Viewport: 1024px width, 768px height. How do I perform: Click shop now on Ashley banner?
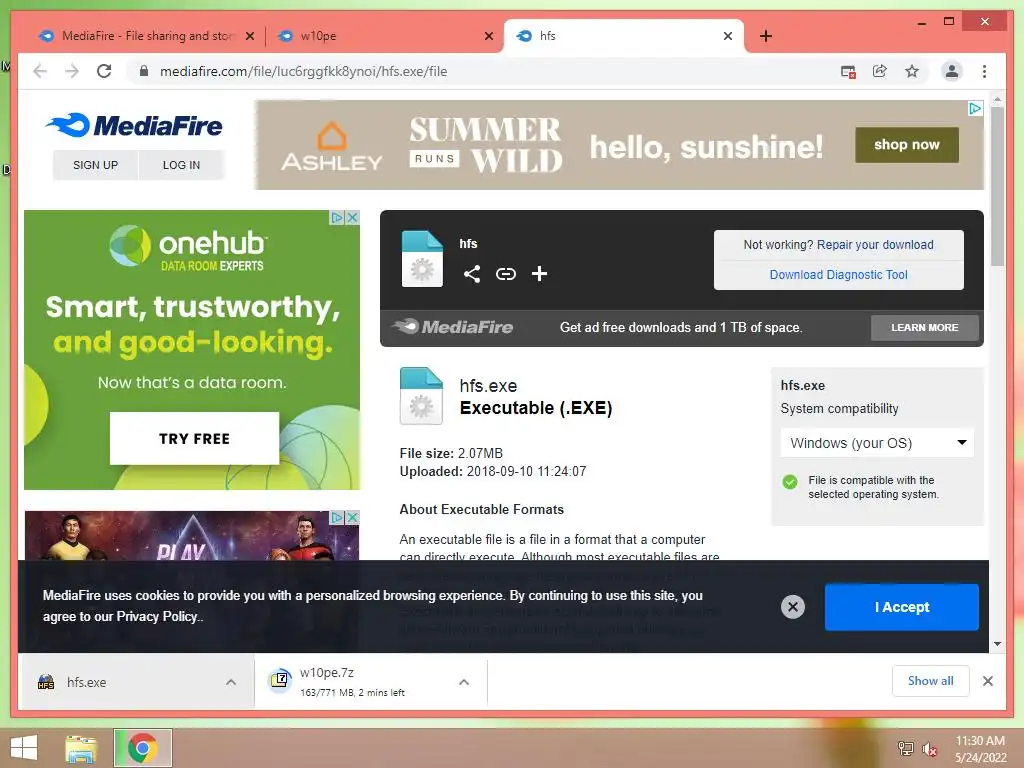click(906, 144)
